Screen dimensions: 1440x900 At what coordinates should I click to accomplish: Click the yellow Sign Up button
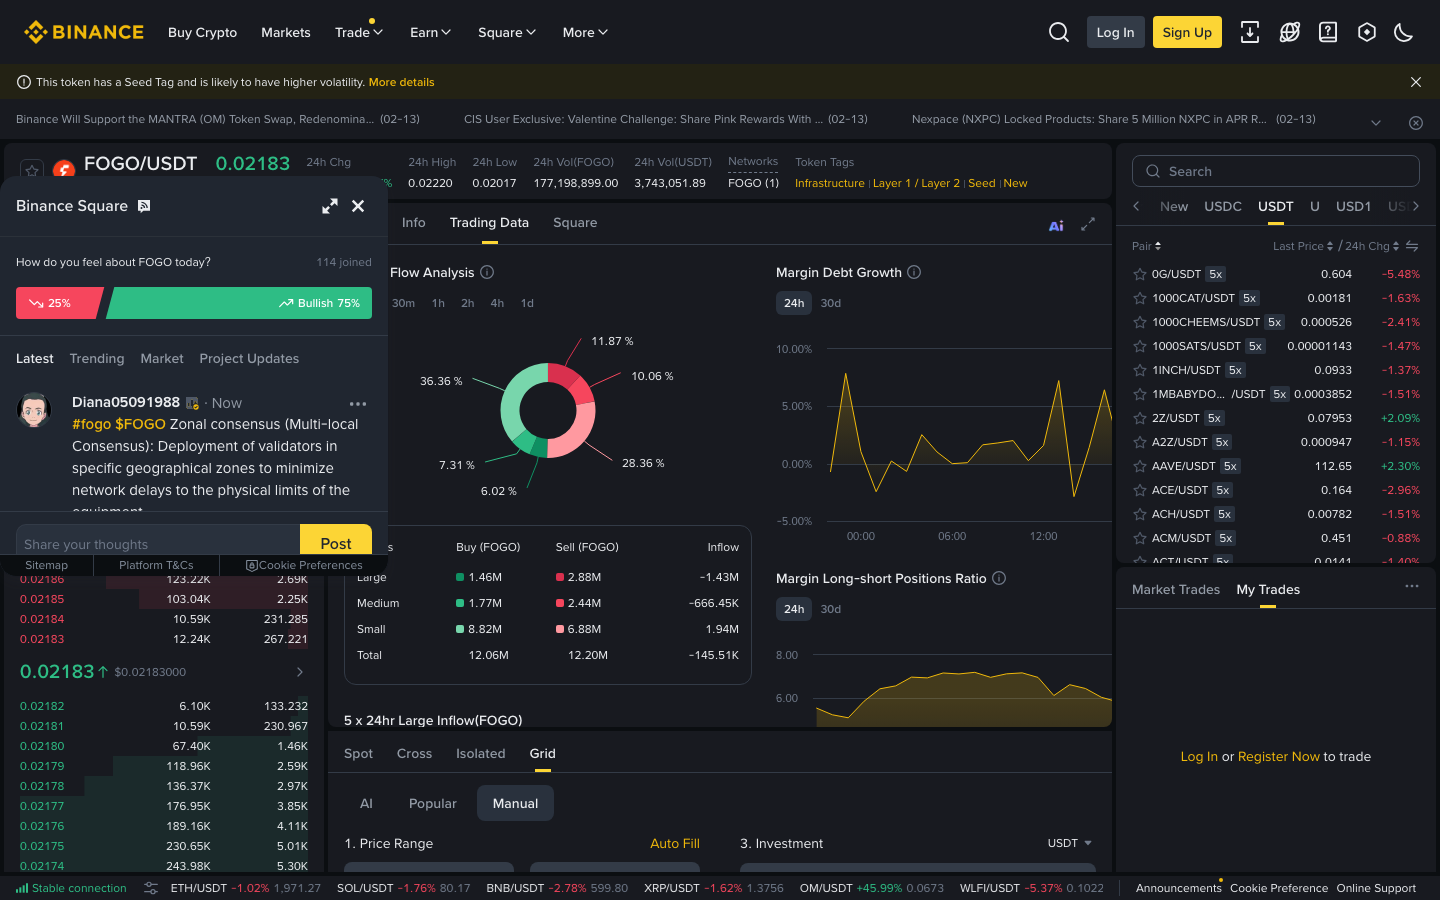click(1187, 32)
